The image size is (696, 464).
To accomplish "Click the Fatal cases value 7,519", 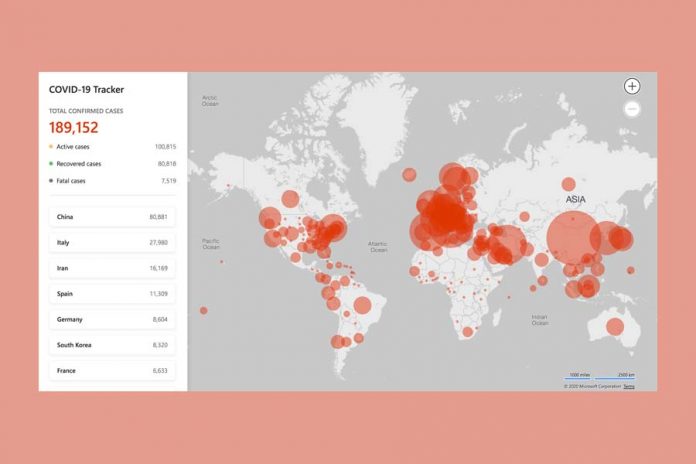I will 169,181.
